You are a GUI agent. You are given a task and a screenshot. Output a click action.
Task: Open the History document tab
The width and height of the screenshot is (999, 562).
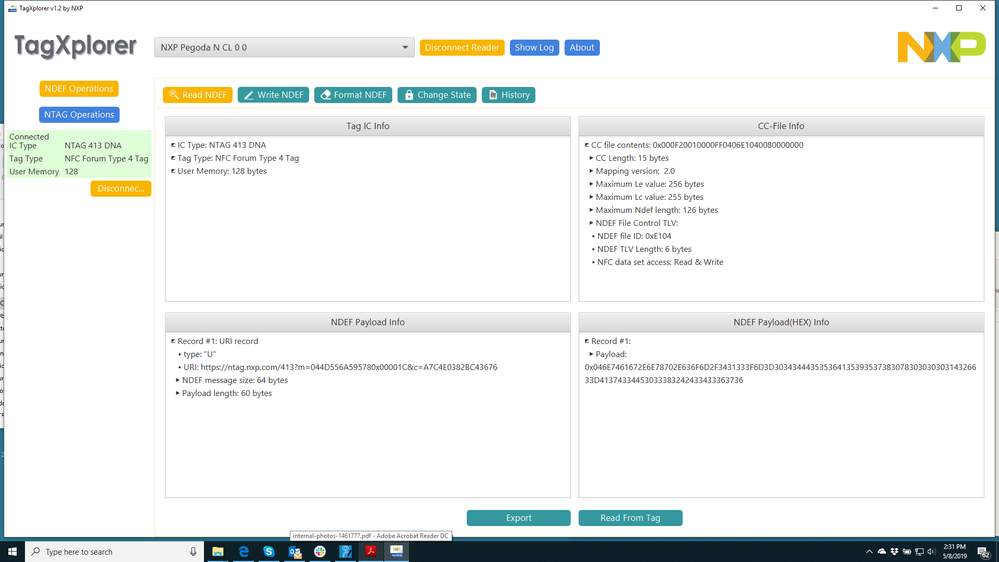click(x=508, y=95)
